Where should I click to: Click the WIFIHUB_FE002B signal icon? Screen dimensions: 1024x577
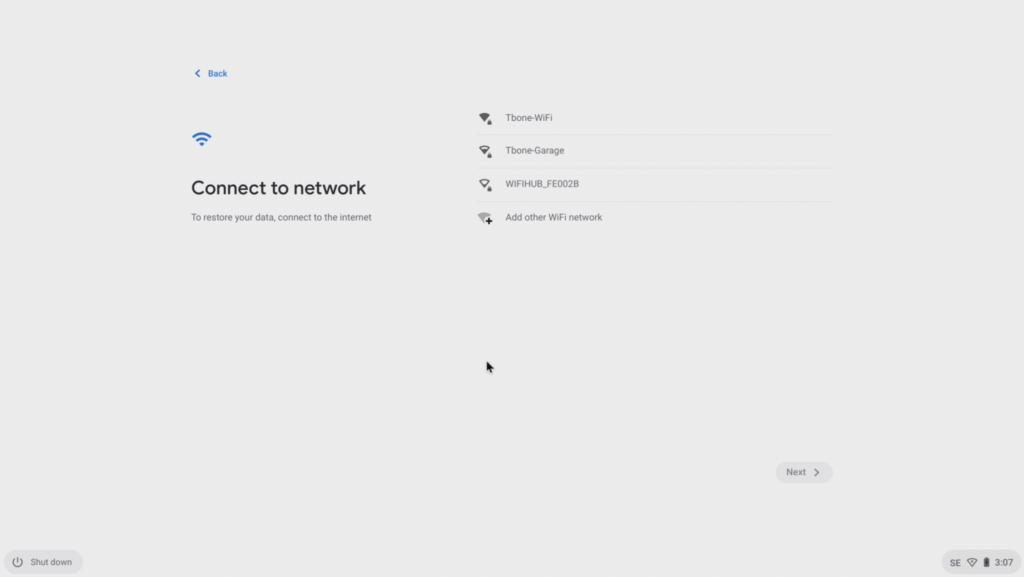point(485,185)
